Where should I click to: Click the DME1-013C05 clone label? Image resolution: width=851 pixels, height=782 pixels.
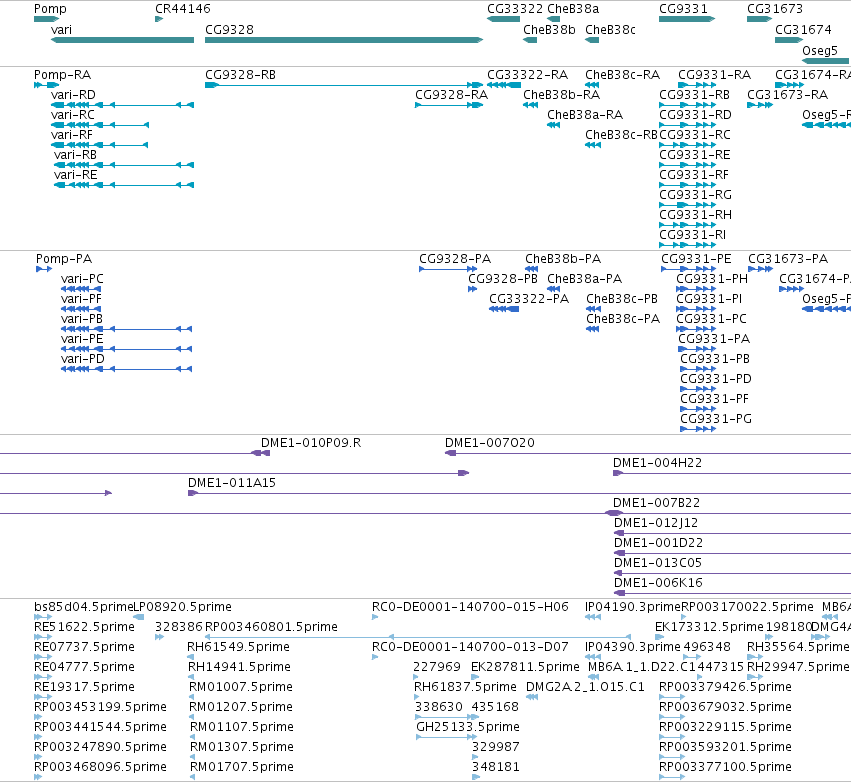coord(658,563)
